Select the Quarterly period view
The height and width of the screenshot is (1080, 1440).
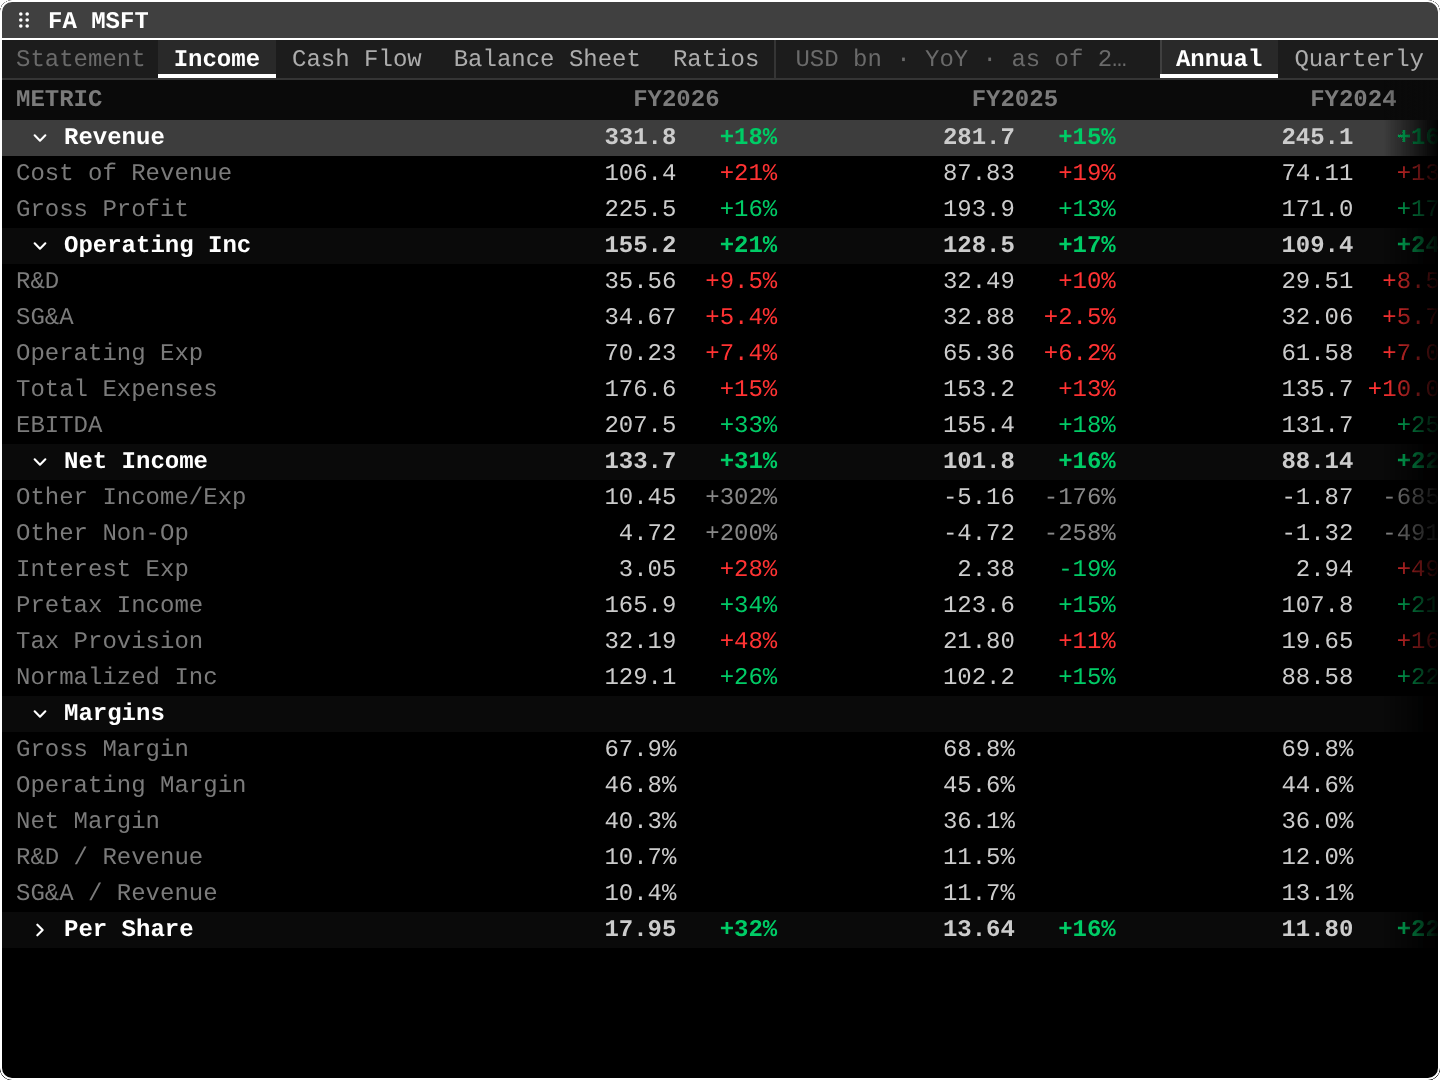pyautogui.click(x=1358, y=59)
